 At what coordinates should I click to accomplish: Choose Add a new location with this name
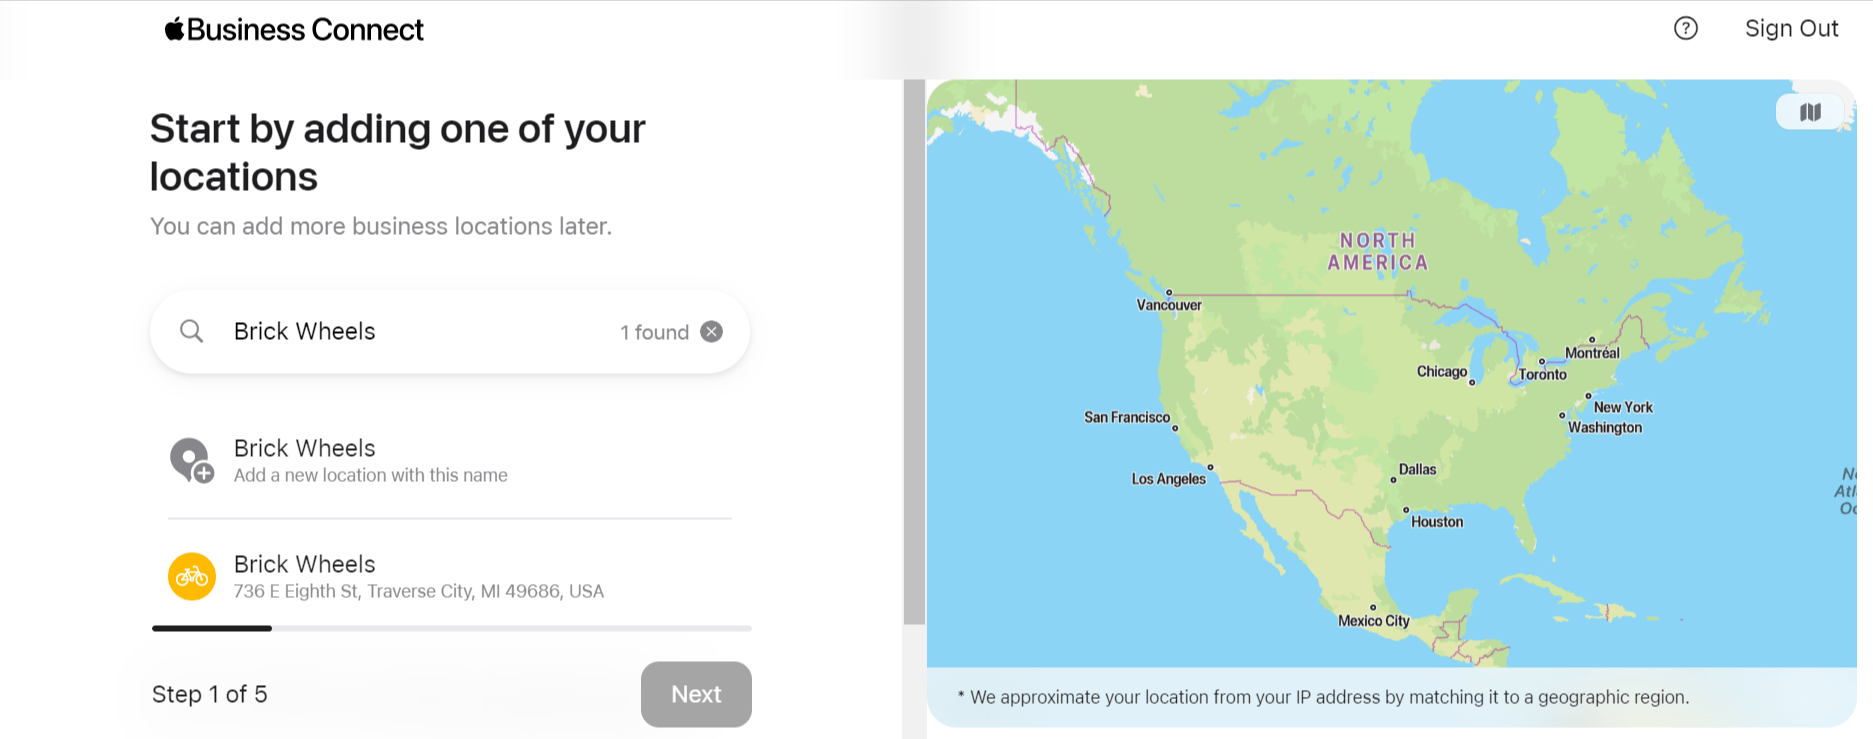(450, 460)
